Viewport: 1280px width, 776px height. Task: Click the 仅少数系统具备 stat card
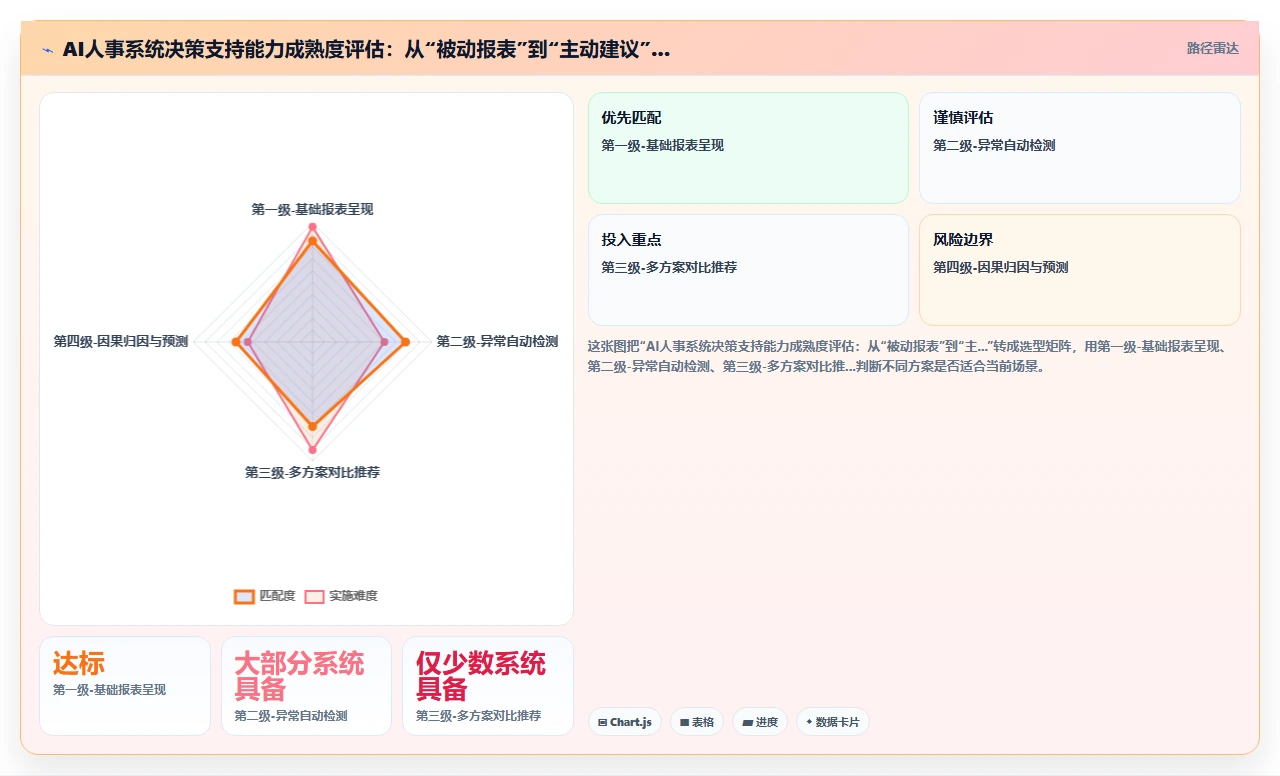coord(488,686)
